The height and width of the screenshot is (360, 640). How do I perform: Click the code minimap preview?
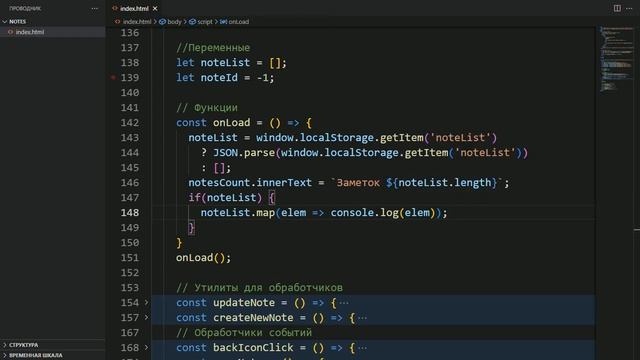(x=616, y=59)
